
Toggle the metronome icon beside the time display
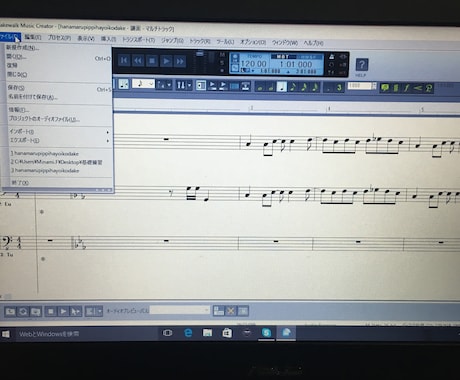pyautogui.click(x=332, y=56)
